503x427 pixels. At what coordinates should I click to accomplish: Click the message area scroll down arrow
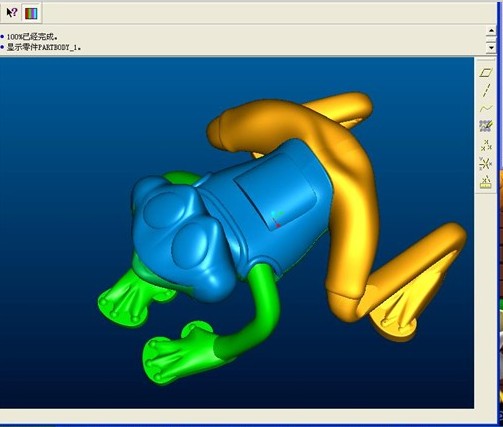point(491,48)
